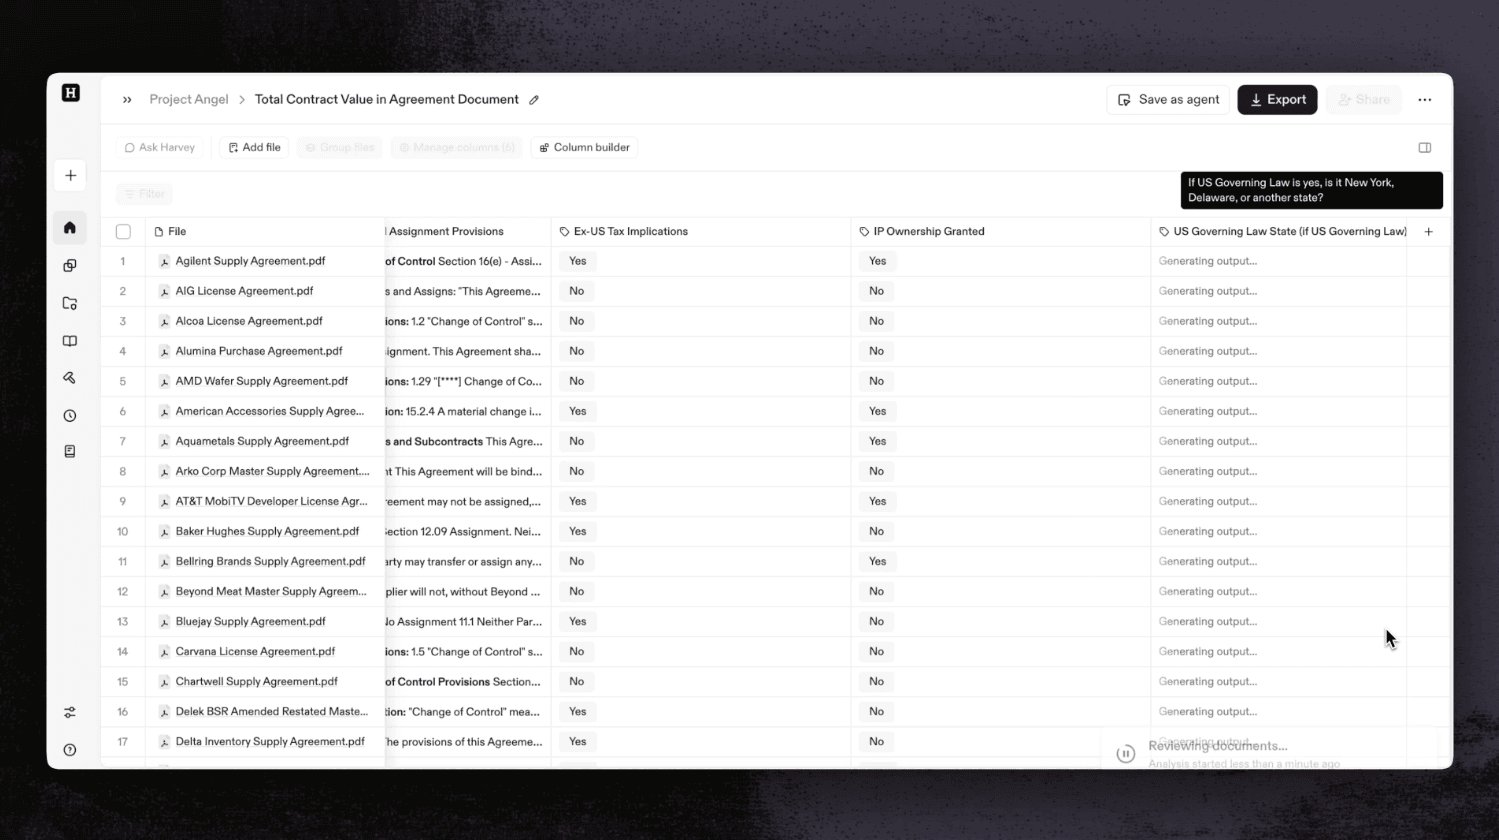Click the title 'Total Contract Value in Agreement Document'

pos(387,100)
